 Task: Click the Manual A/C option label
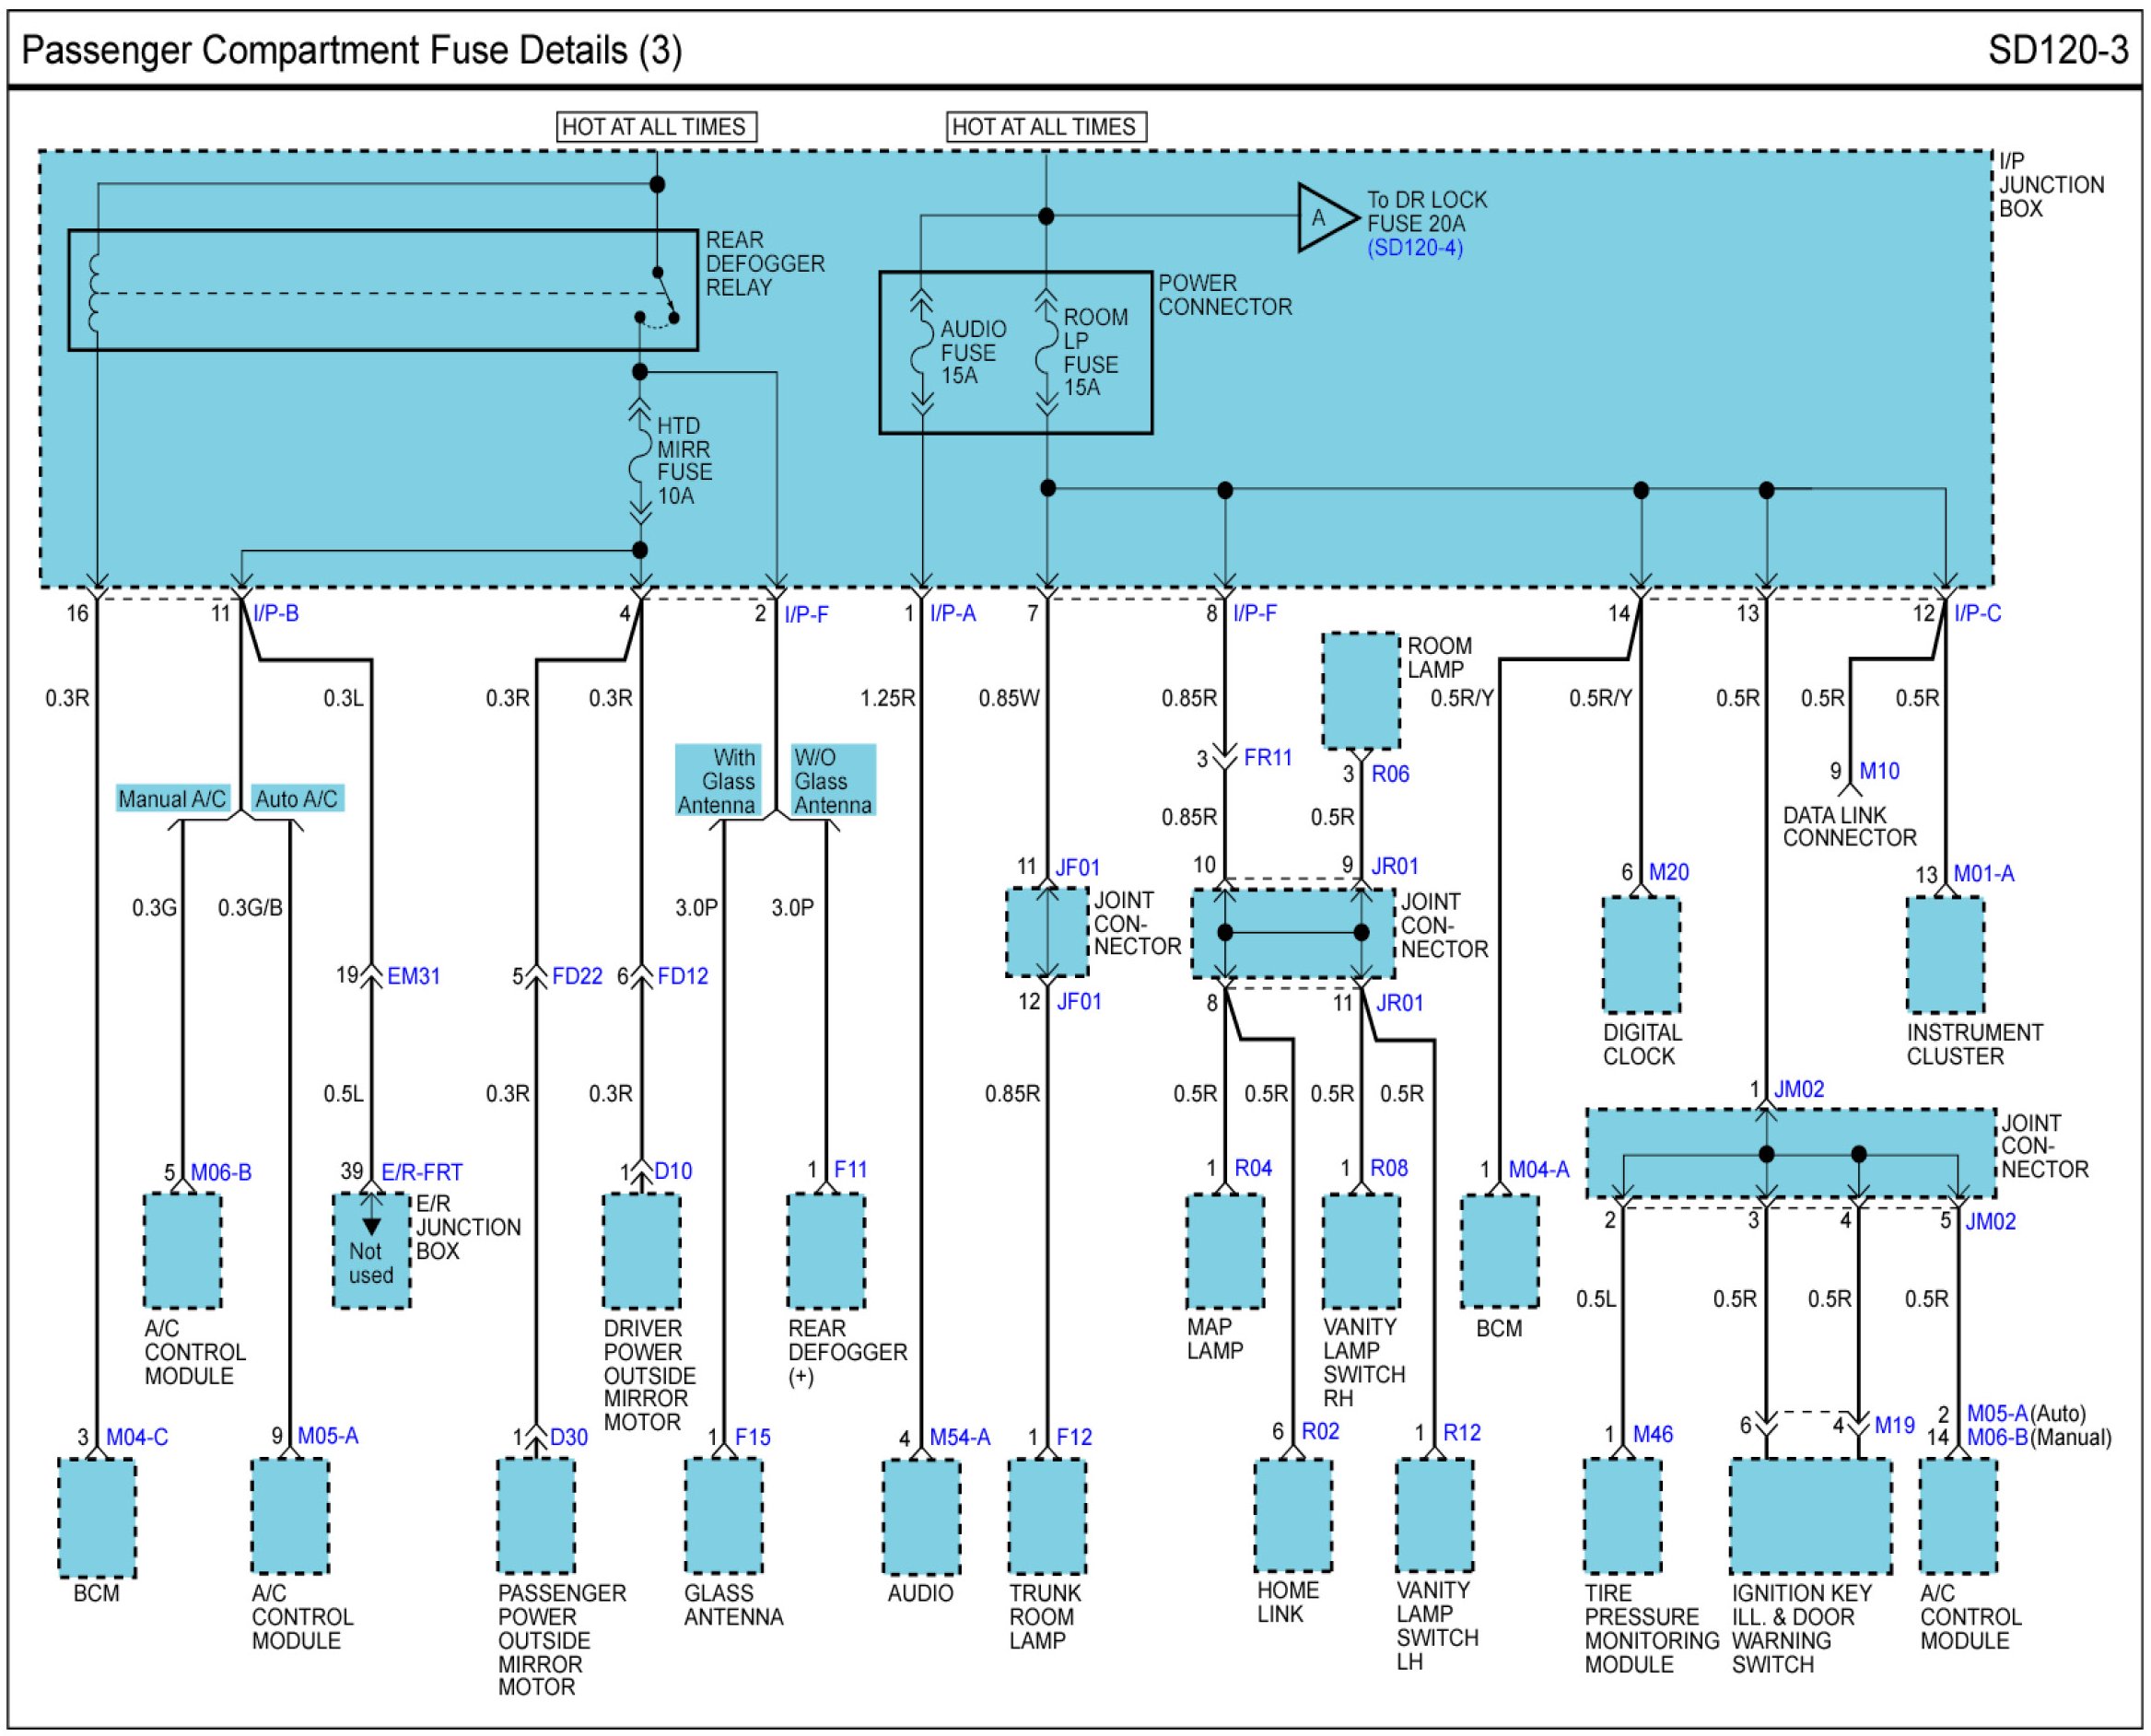[172, 799]
